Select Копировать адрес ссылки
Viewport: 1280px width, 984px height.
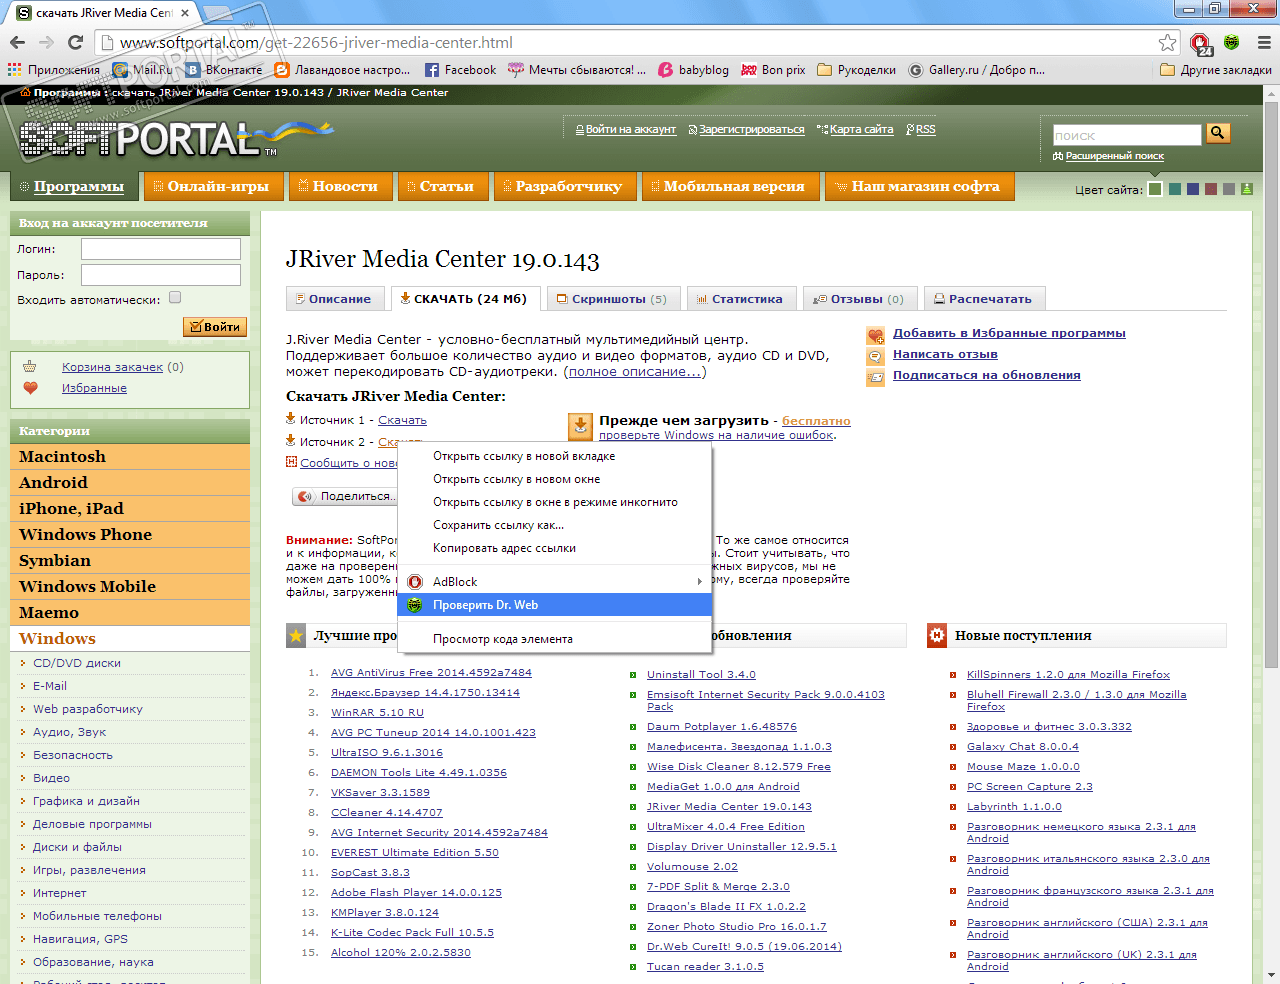555,548
